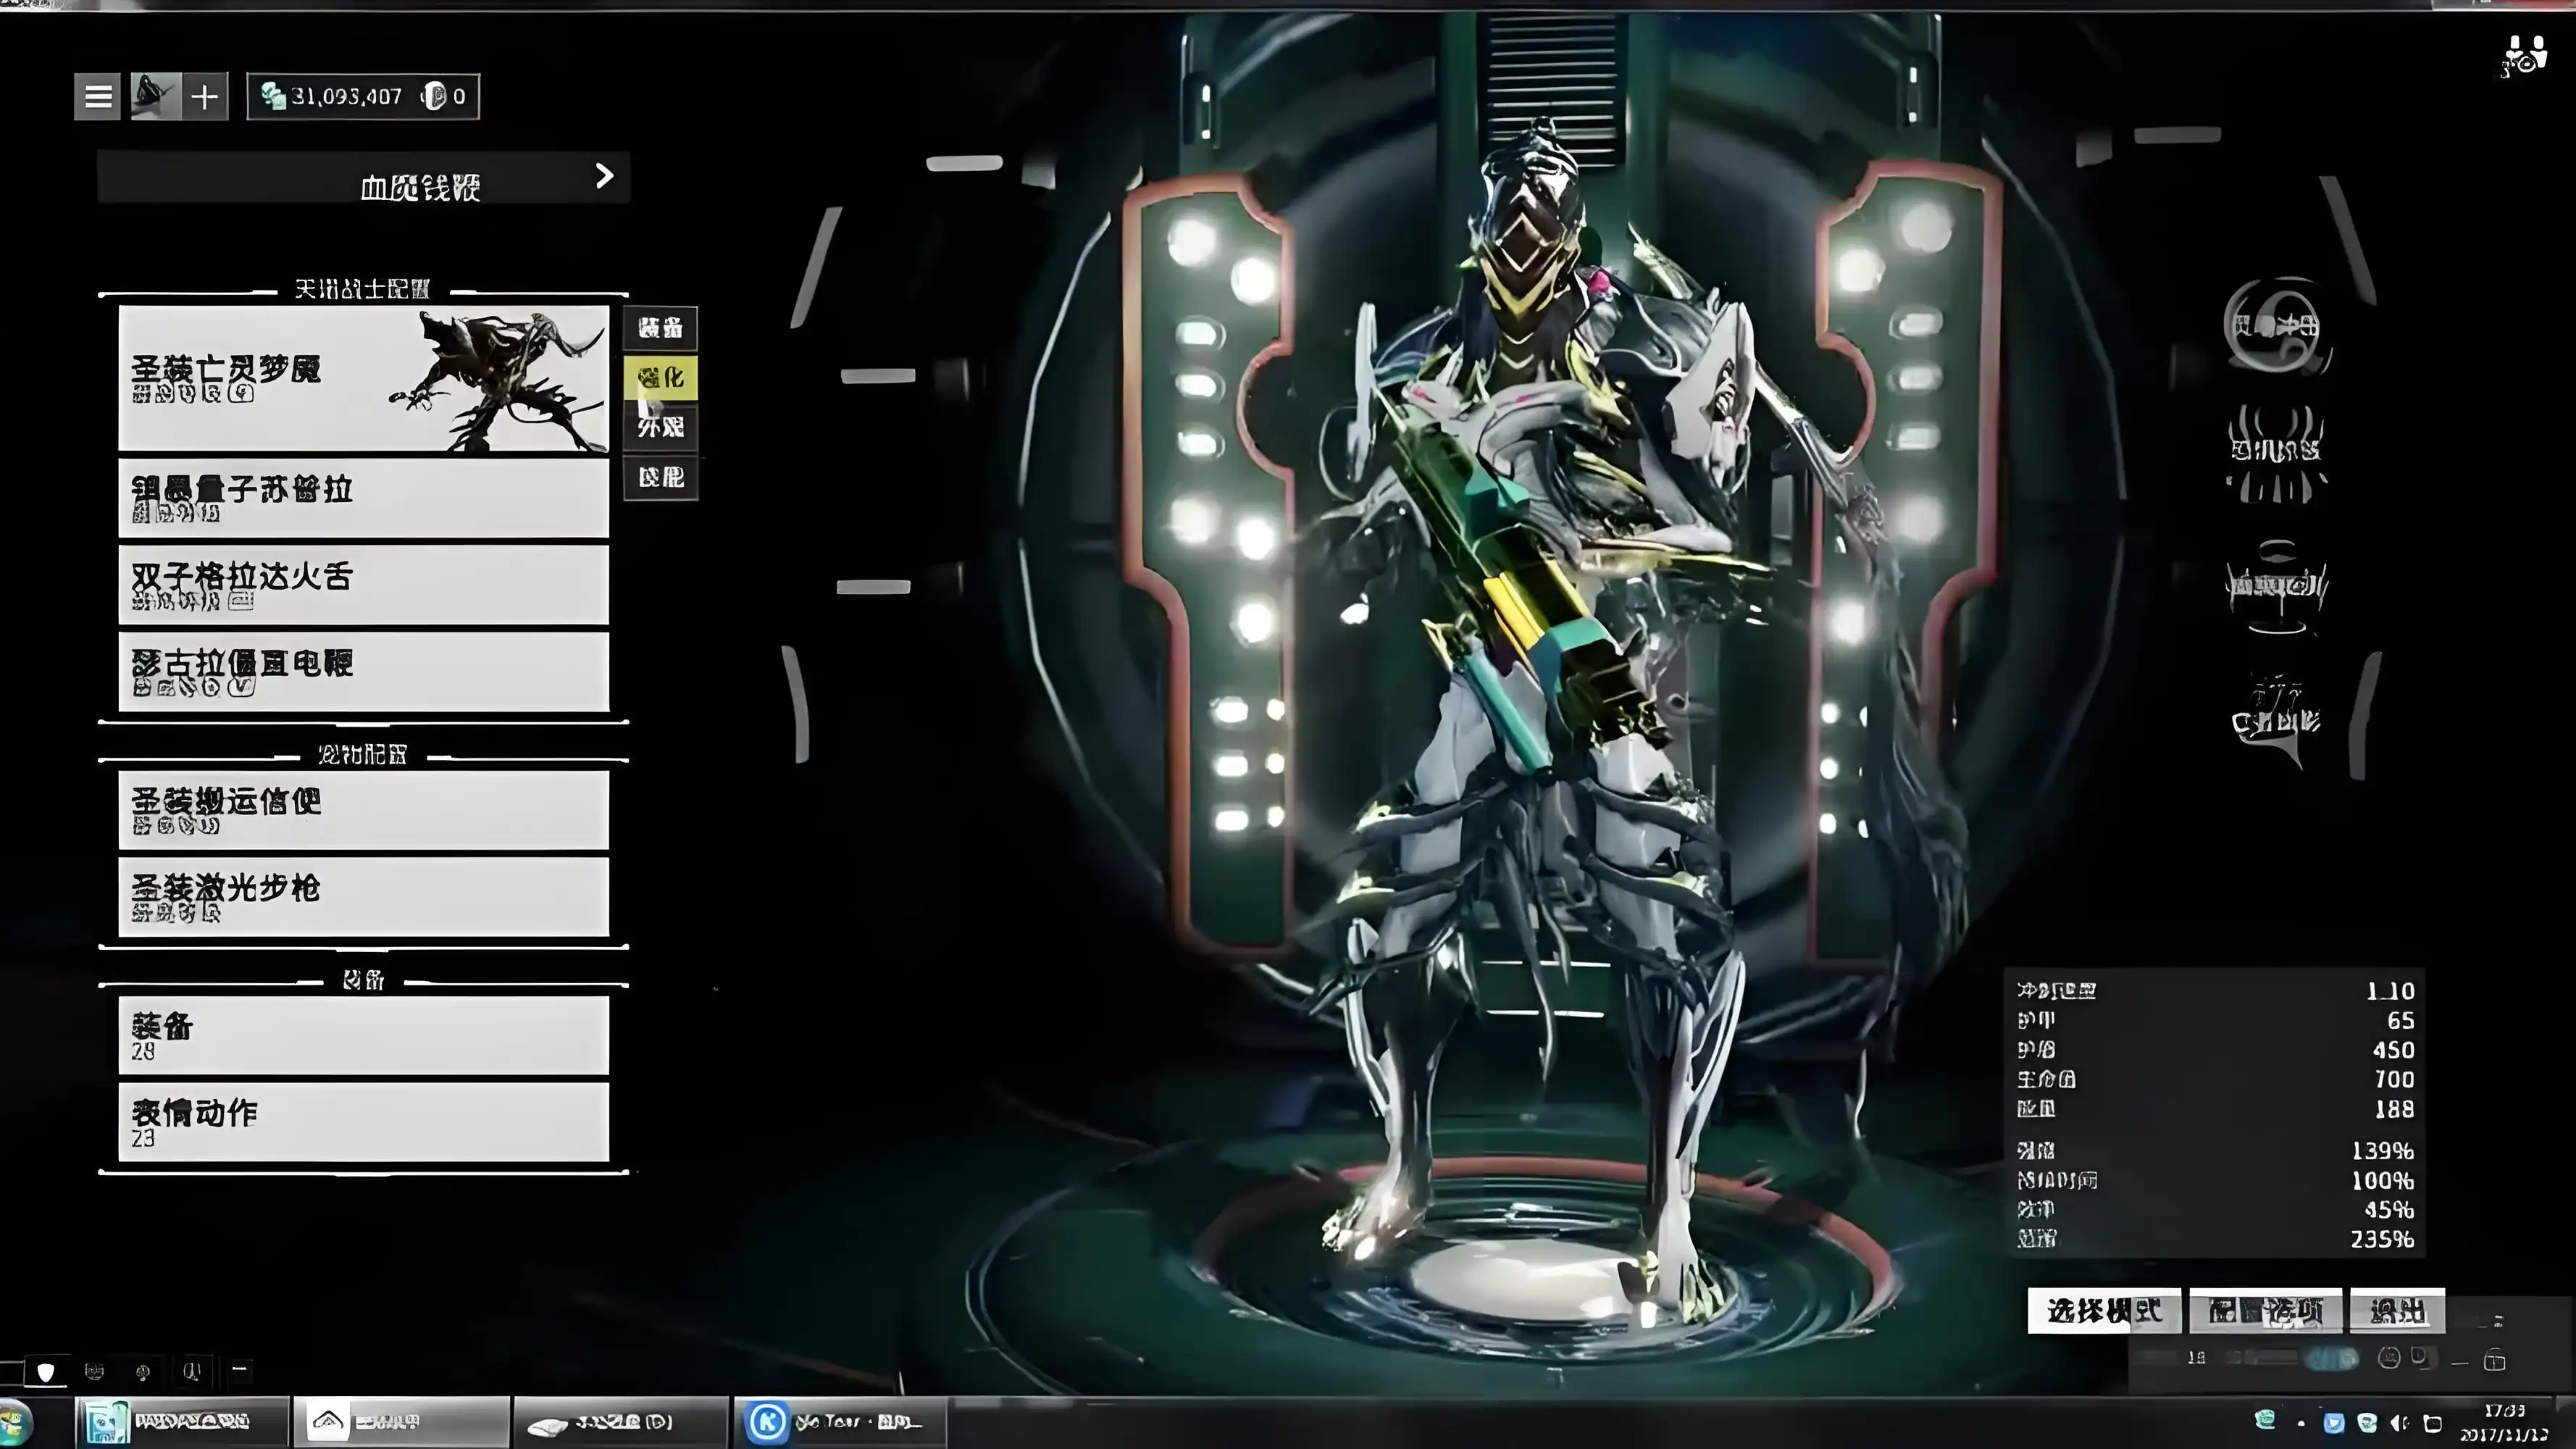Click the social friends icon top right
Screen dimensions: 2576x1449
(x=2525, y=56)
